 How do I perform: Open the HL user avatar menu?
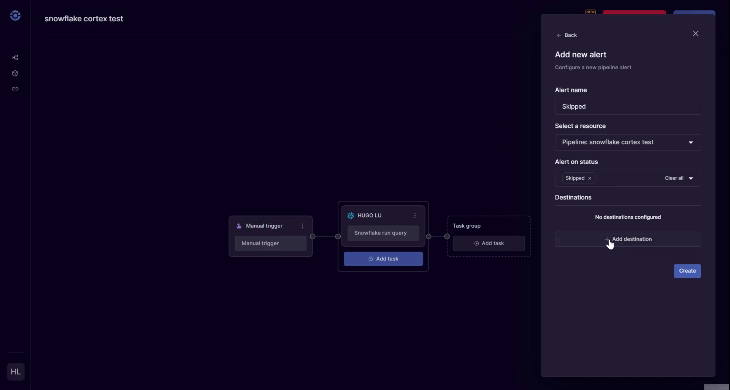pyautogui.click(x=15, y=371)
